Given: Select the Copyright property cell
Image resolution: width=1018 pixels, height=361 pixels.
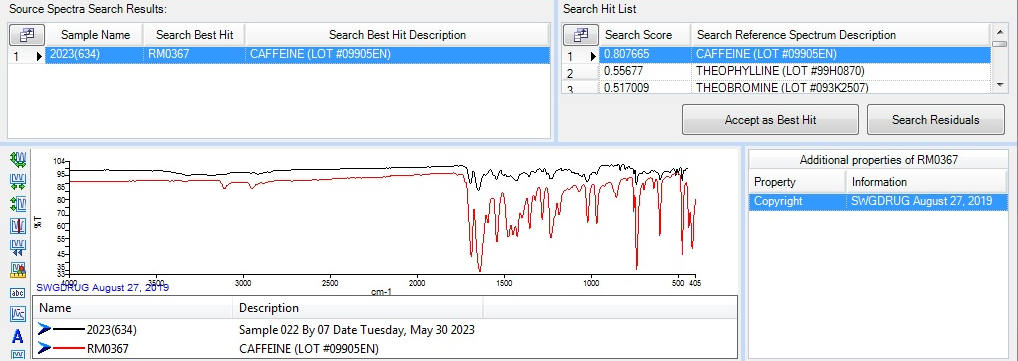Looking at the screenshot, I should coord(797,201).
